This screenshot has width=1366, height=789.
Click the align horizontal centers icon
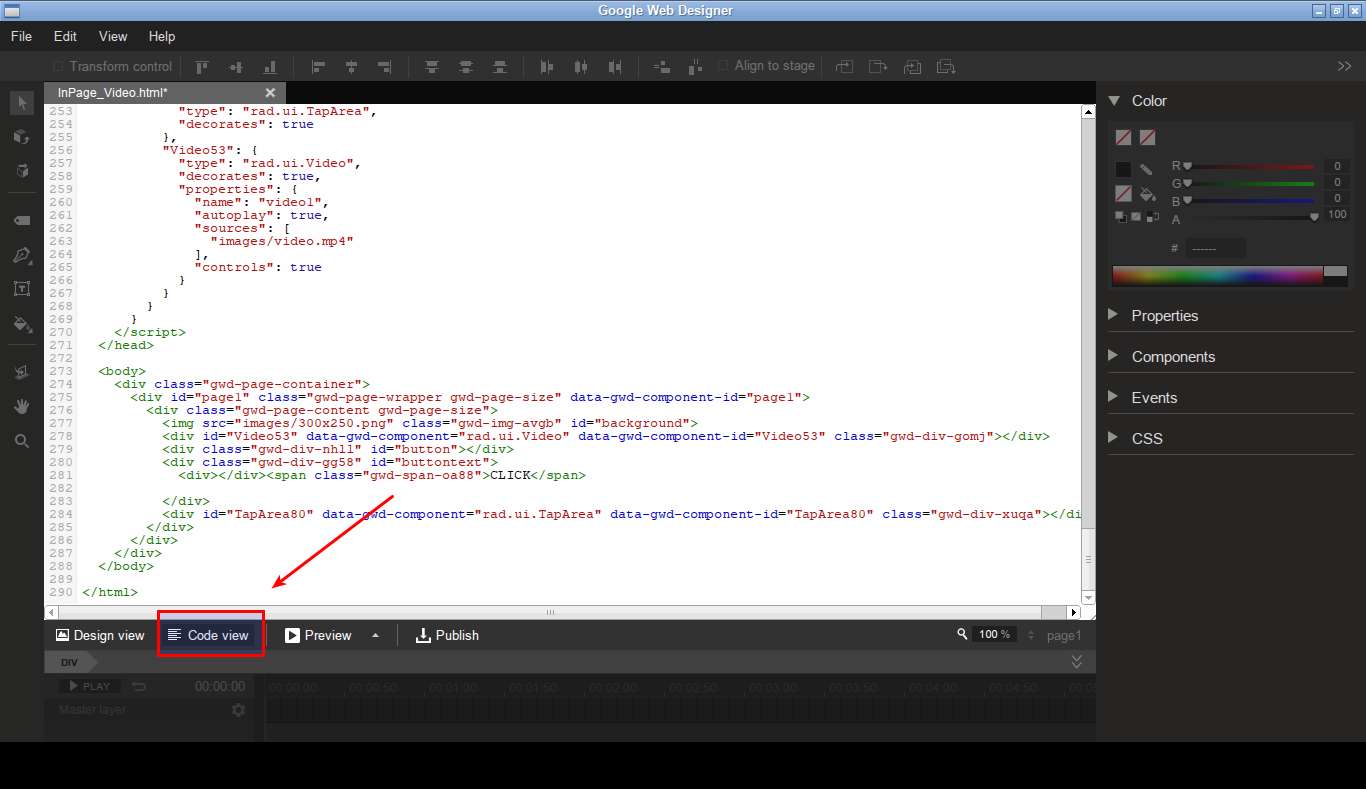[x=351, y=67]
